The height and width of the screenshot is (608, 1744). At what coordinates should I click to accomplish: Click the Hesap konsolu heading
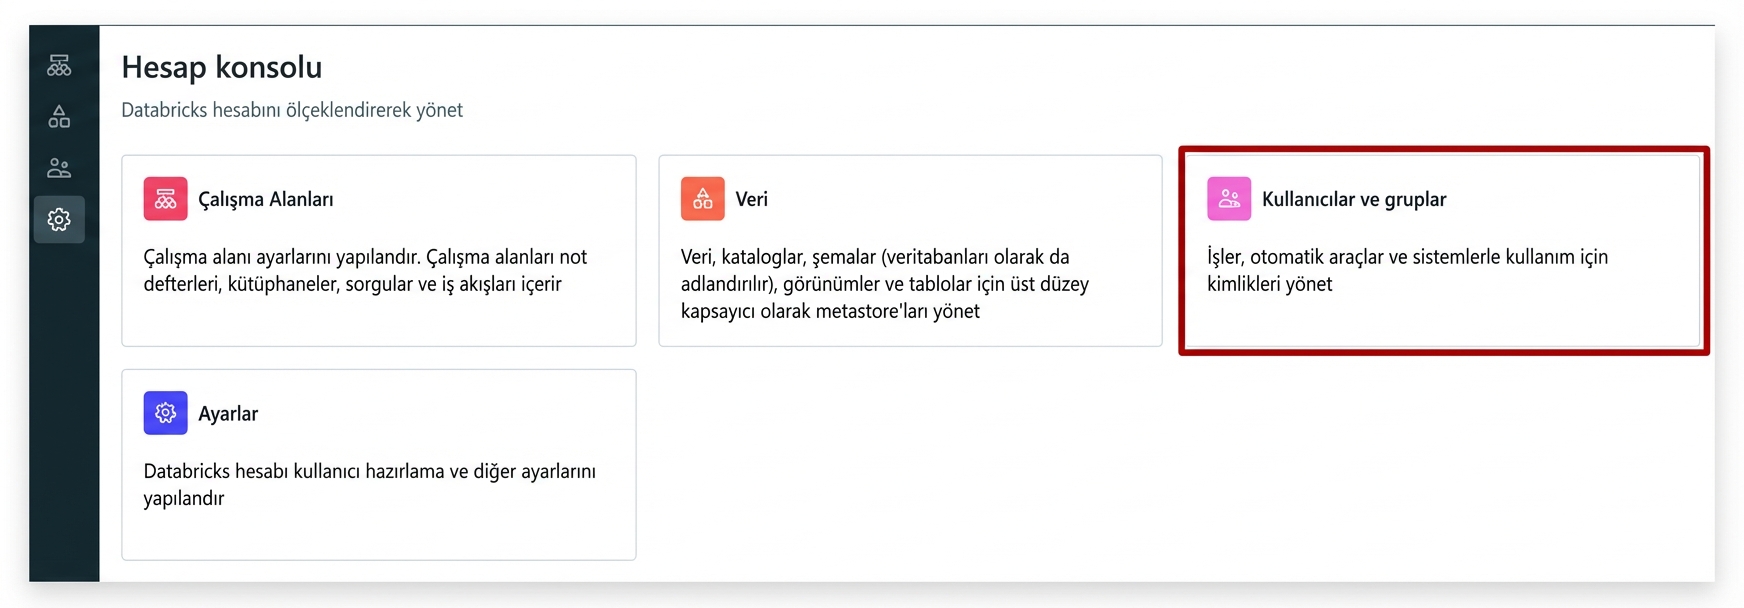click(222, 67)
